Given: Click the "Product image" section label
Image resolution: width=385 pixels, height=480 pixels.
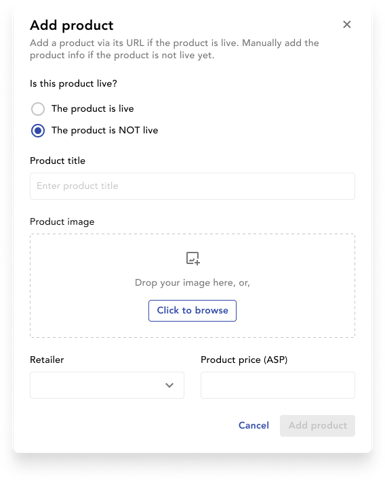Looking at the screenshot, I should click(x=62, y=222).
